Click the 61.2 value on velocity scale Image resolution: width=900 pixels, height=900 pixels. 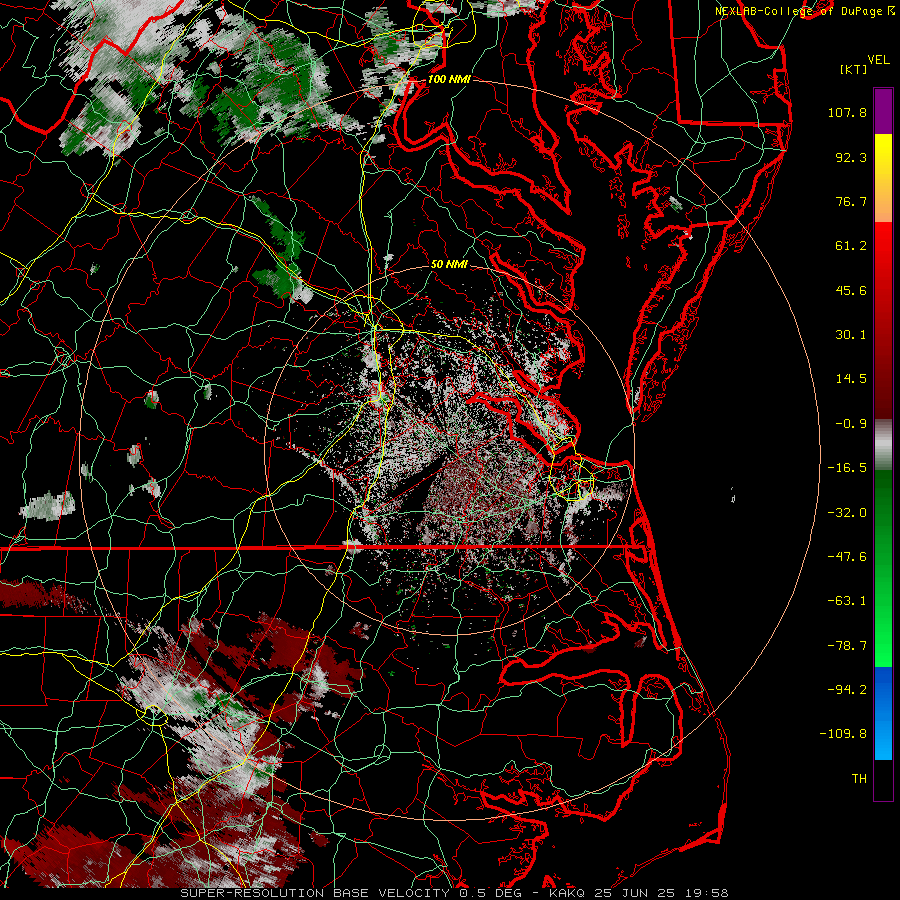851,246
